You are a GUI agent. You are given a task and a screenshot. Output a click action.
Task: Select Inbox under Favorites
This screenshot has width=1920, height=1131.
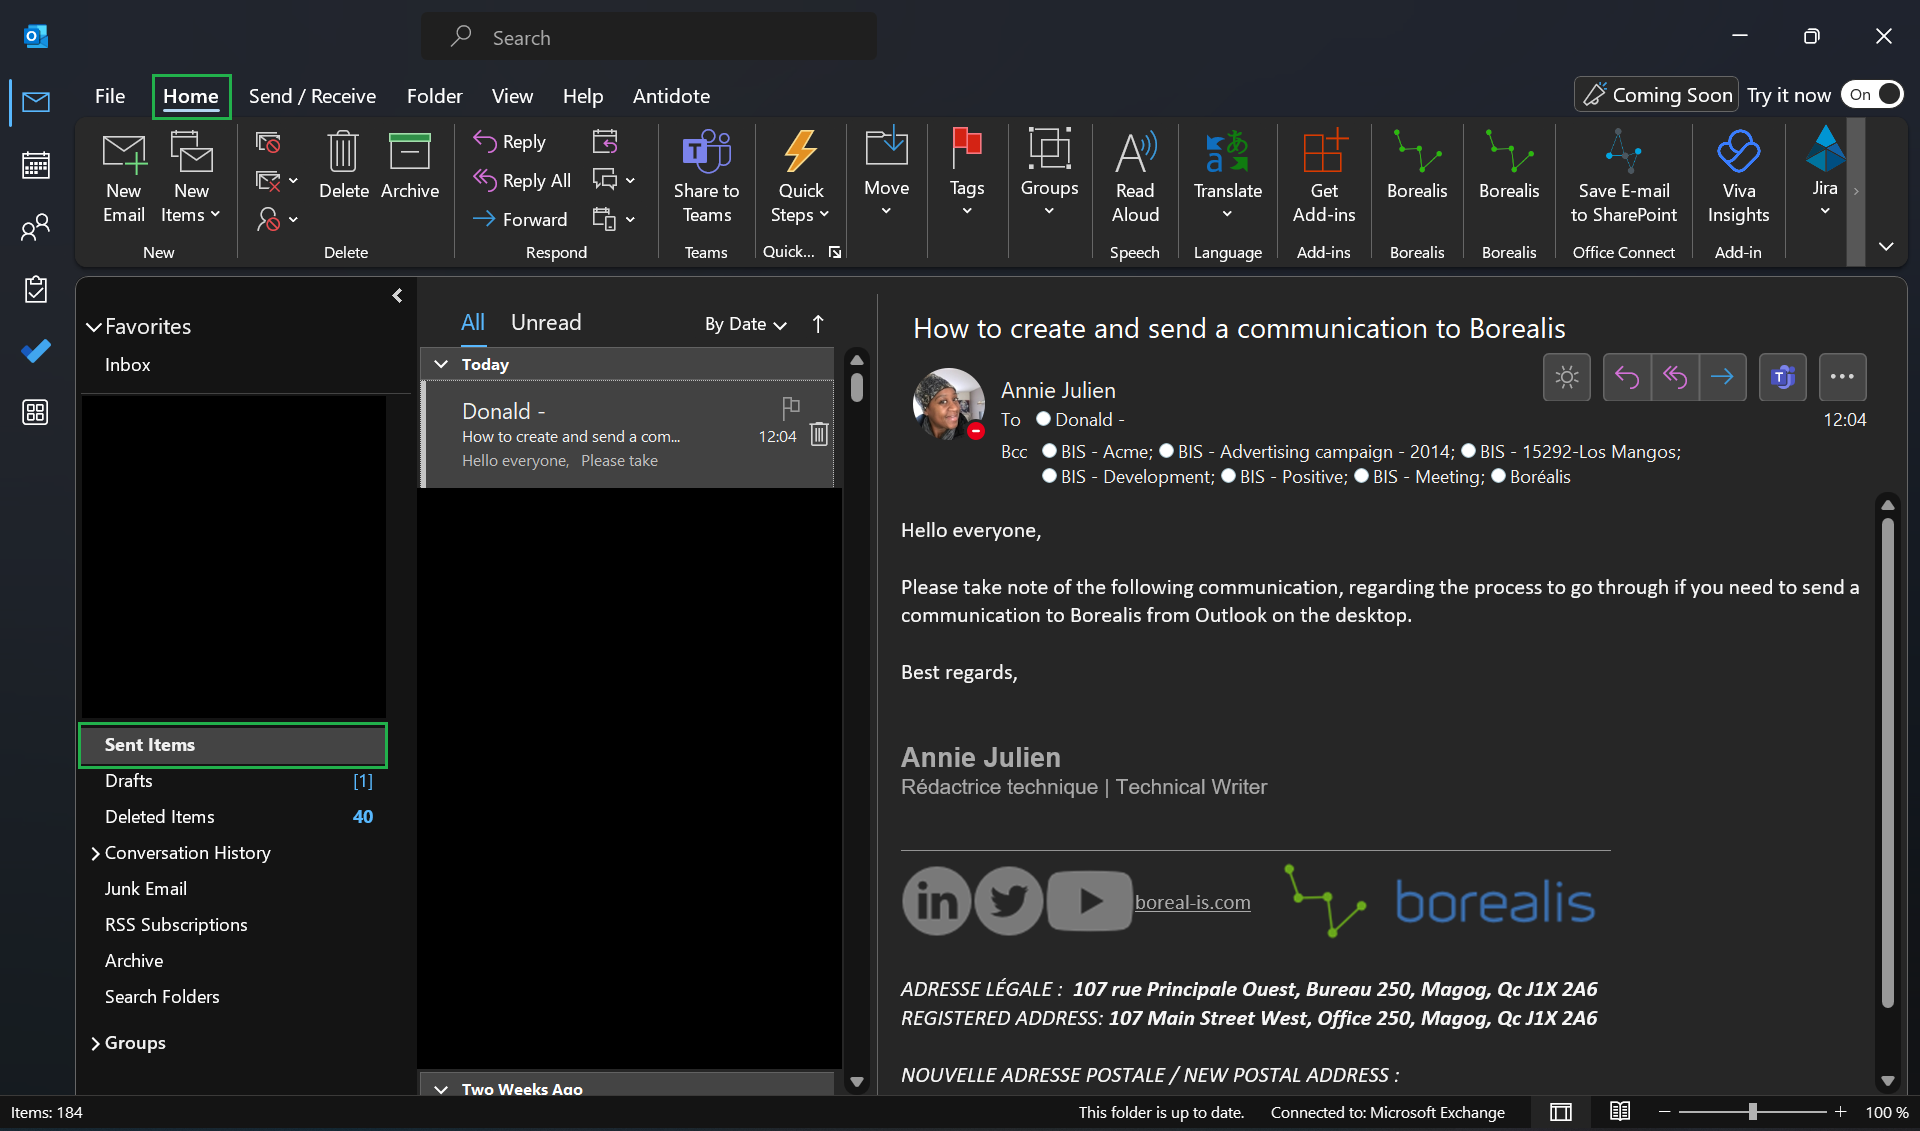pos(128,365)
